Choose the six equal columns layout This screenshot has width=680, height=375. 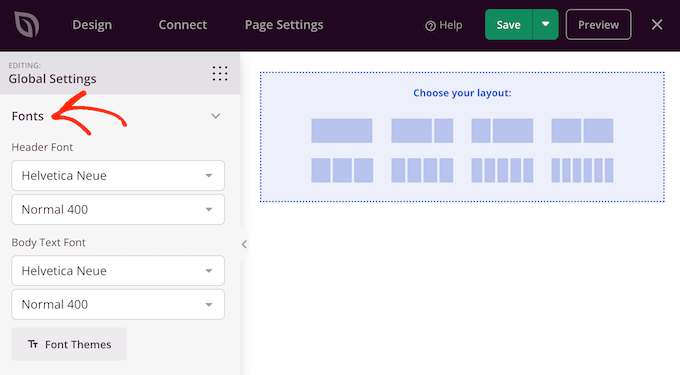[582, 170]
